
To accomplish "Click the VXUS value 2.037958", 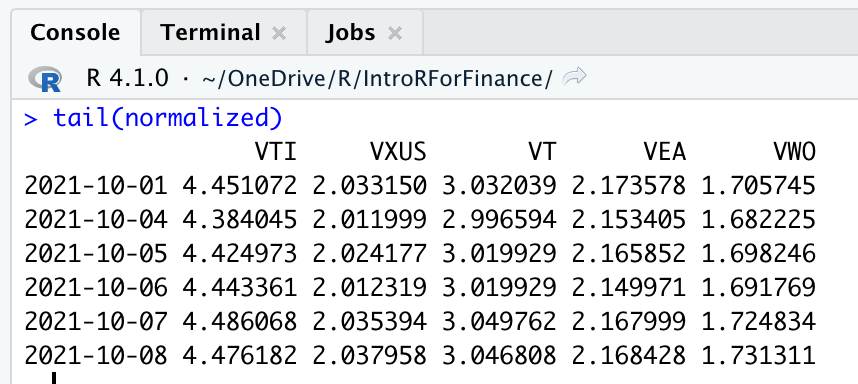I will tap(369, 356).
